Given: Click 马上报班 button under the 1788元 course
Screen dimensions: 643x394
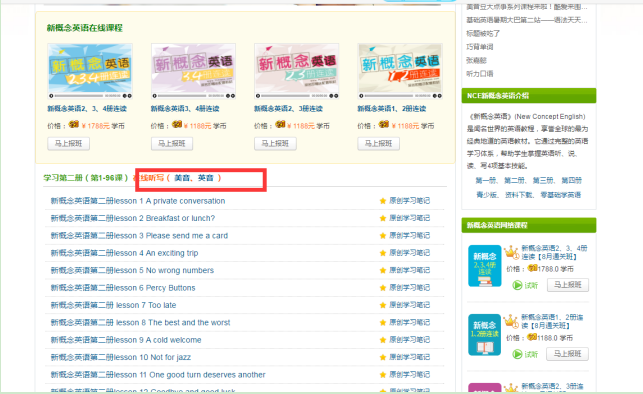Looking at the screenshot, I should click(68, 143).
